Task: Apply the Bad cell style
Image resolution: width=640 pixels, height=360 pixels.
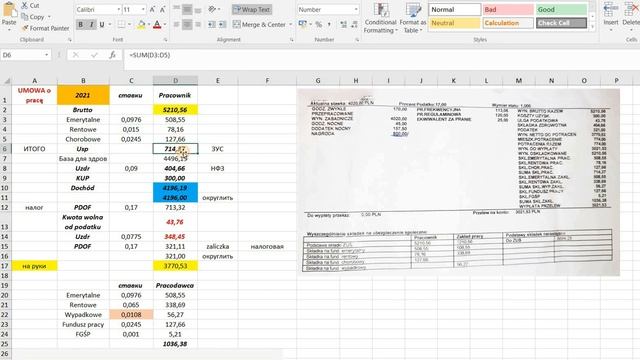Action: pos(508,9)
